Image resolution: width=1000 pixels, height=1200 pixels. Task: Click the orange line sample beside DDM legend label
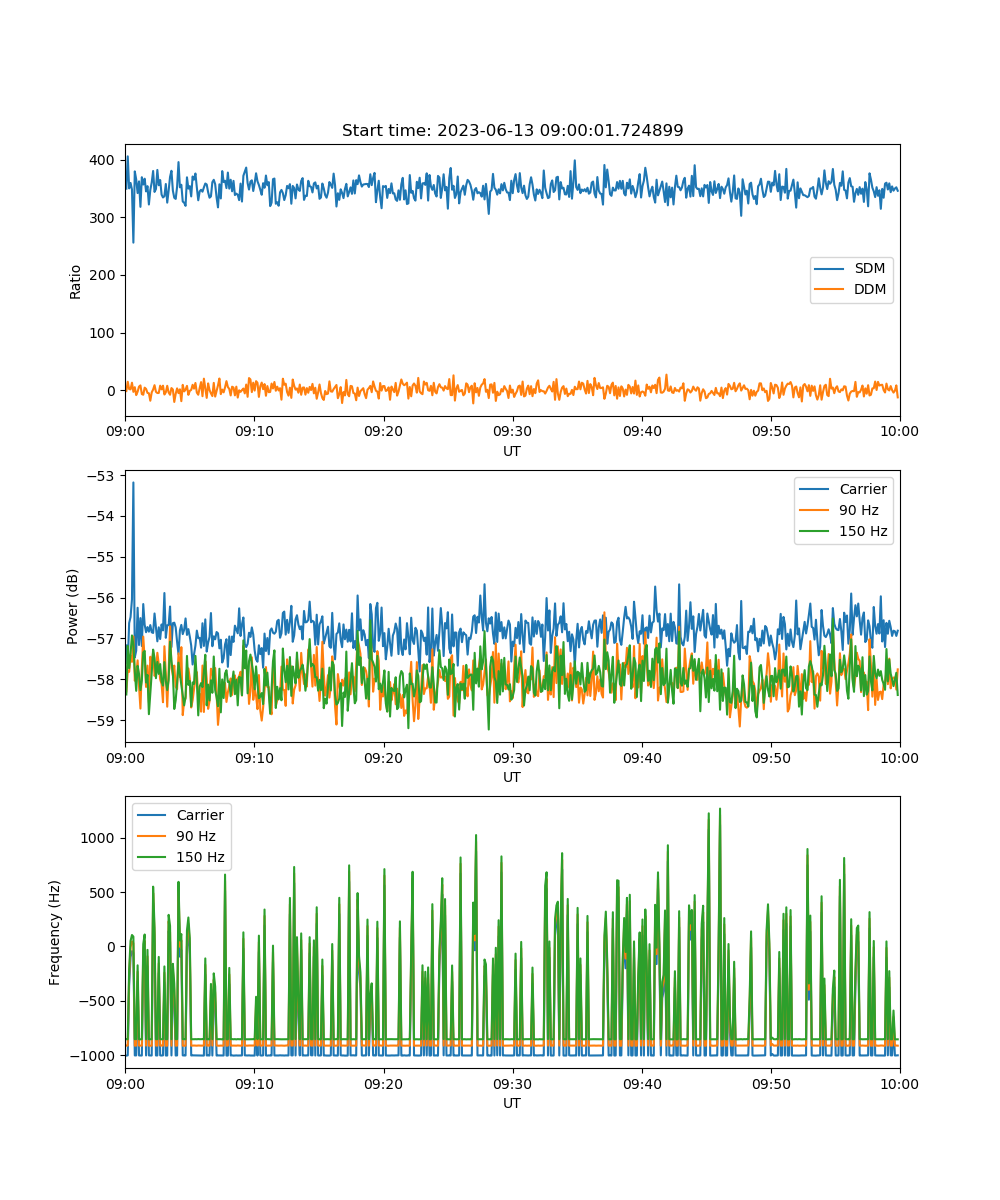[x=830, y=290]
